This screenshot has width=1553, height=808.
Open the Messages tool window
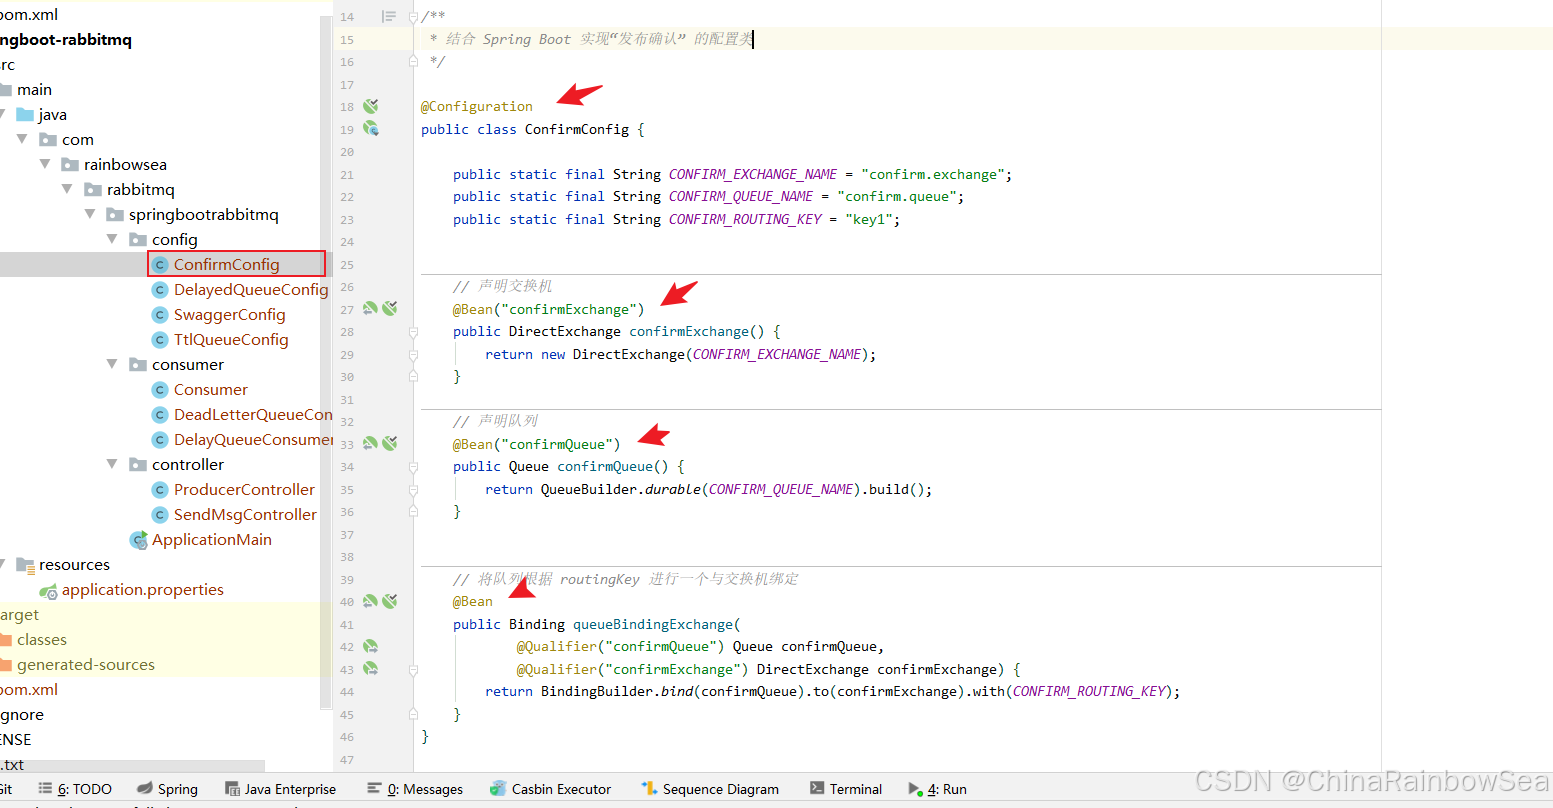tap(415, 789)
